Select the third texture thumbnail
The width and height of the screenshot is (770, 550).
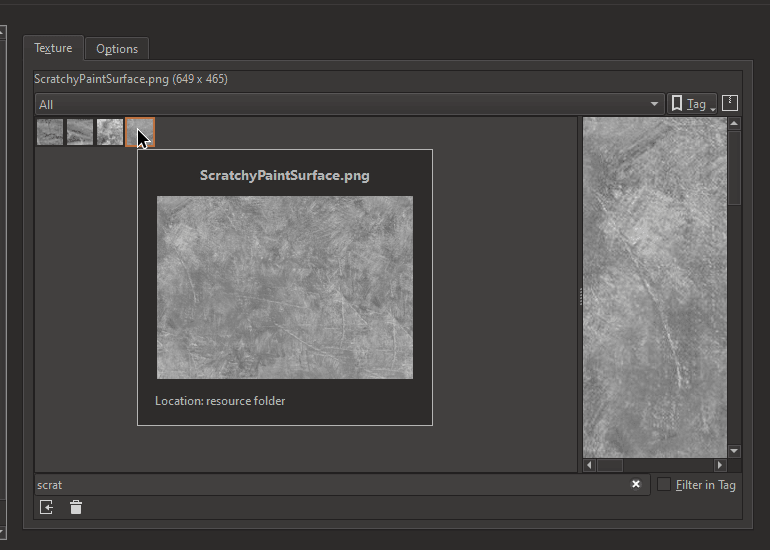coord(110,132)
